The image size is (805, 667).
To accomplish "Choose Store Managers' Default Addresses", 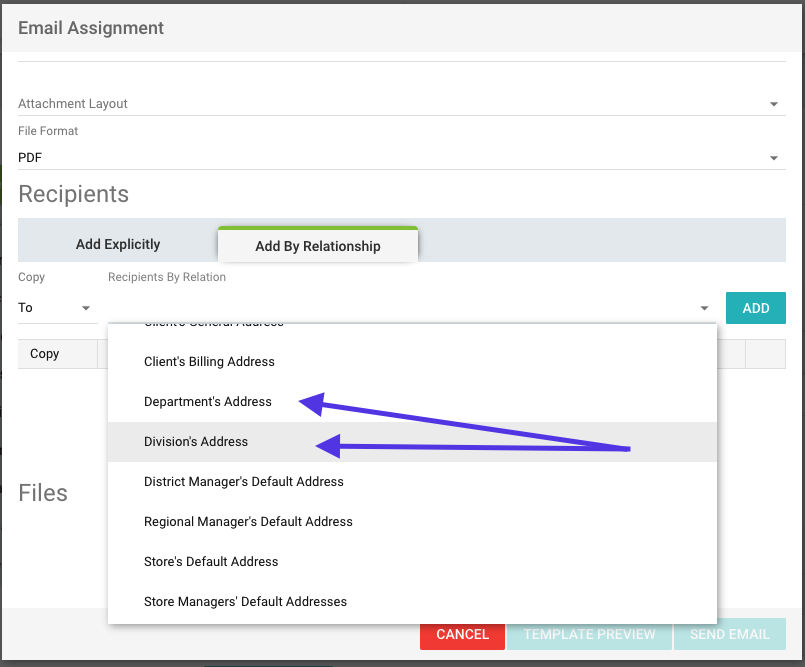I will (x=245, y=602).
